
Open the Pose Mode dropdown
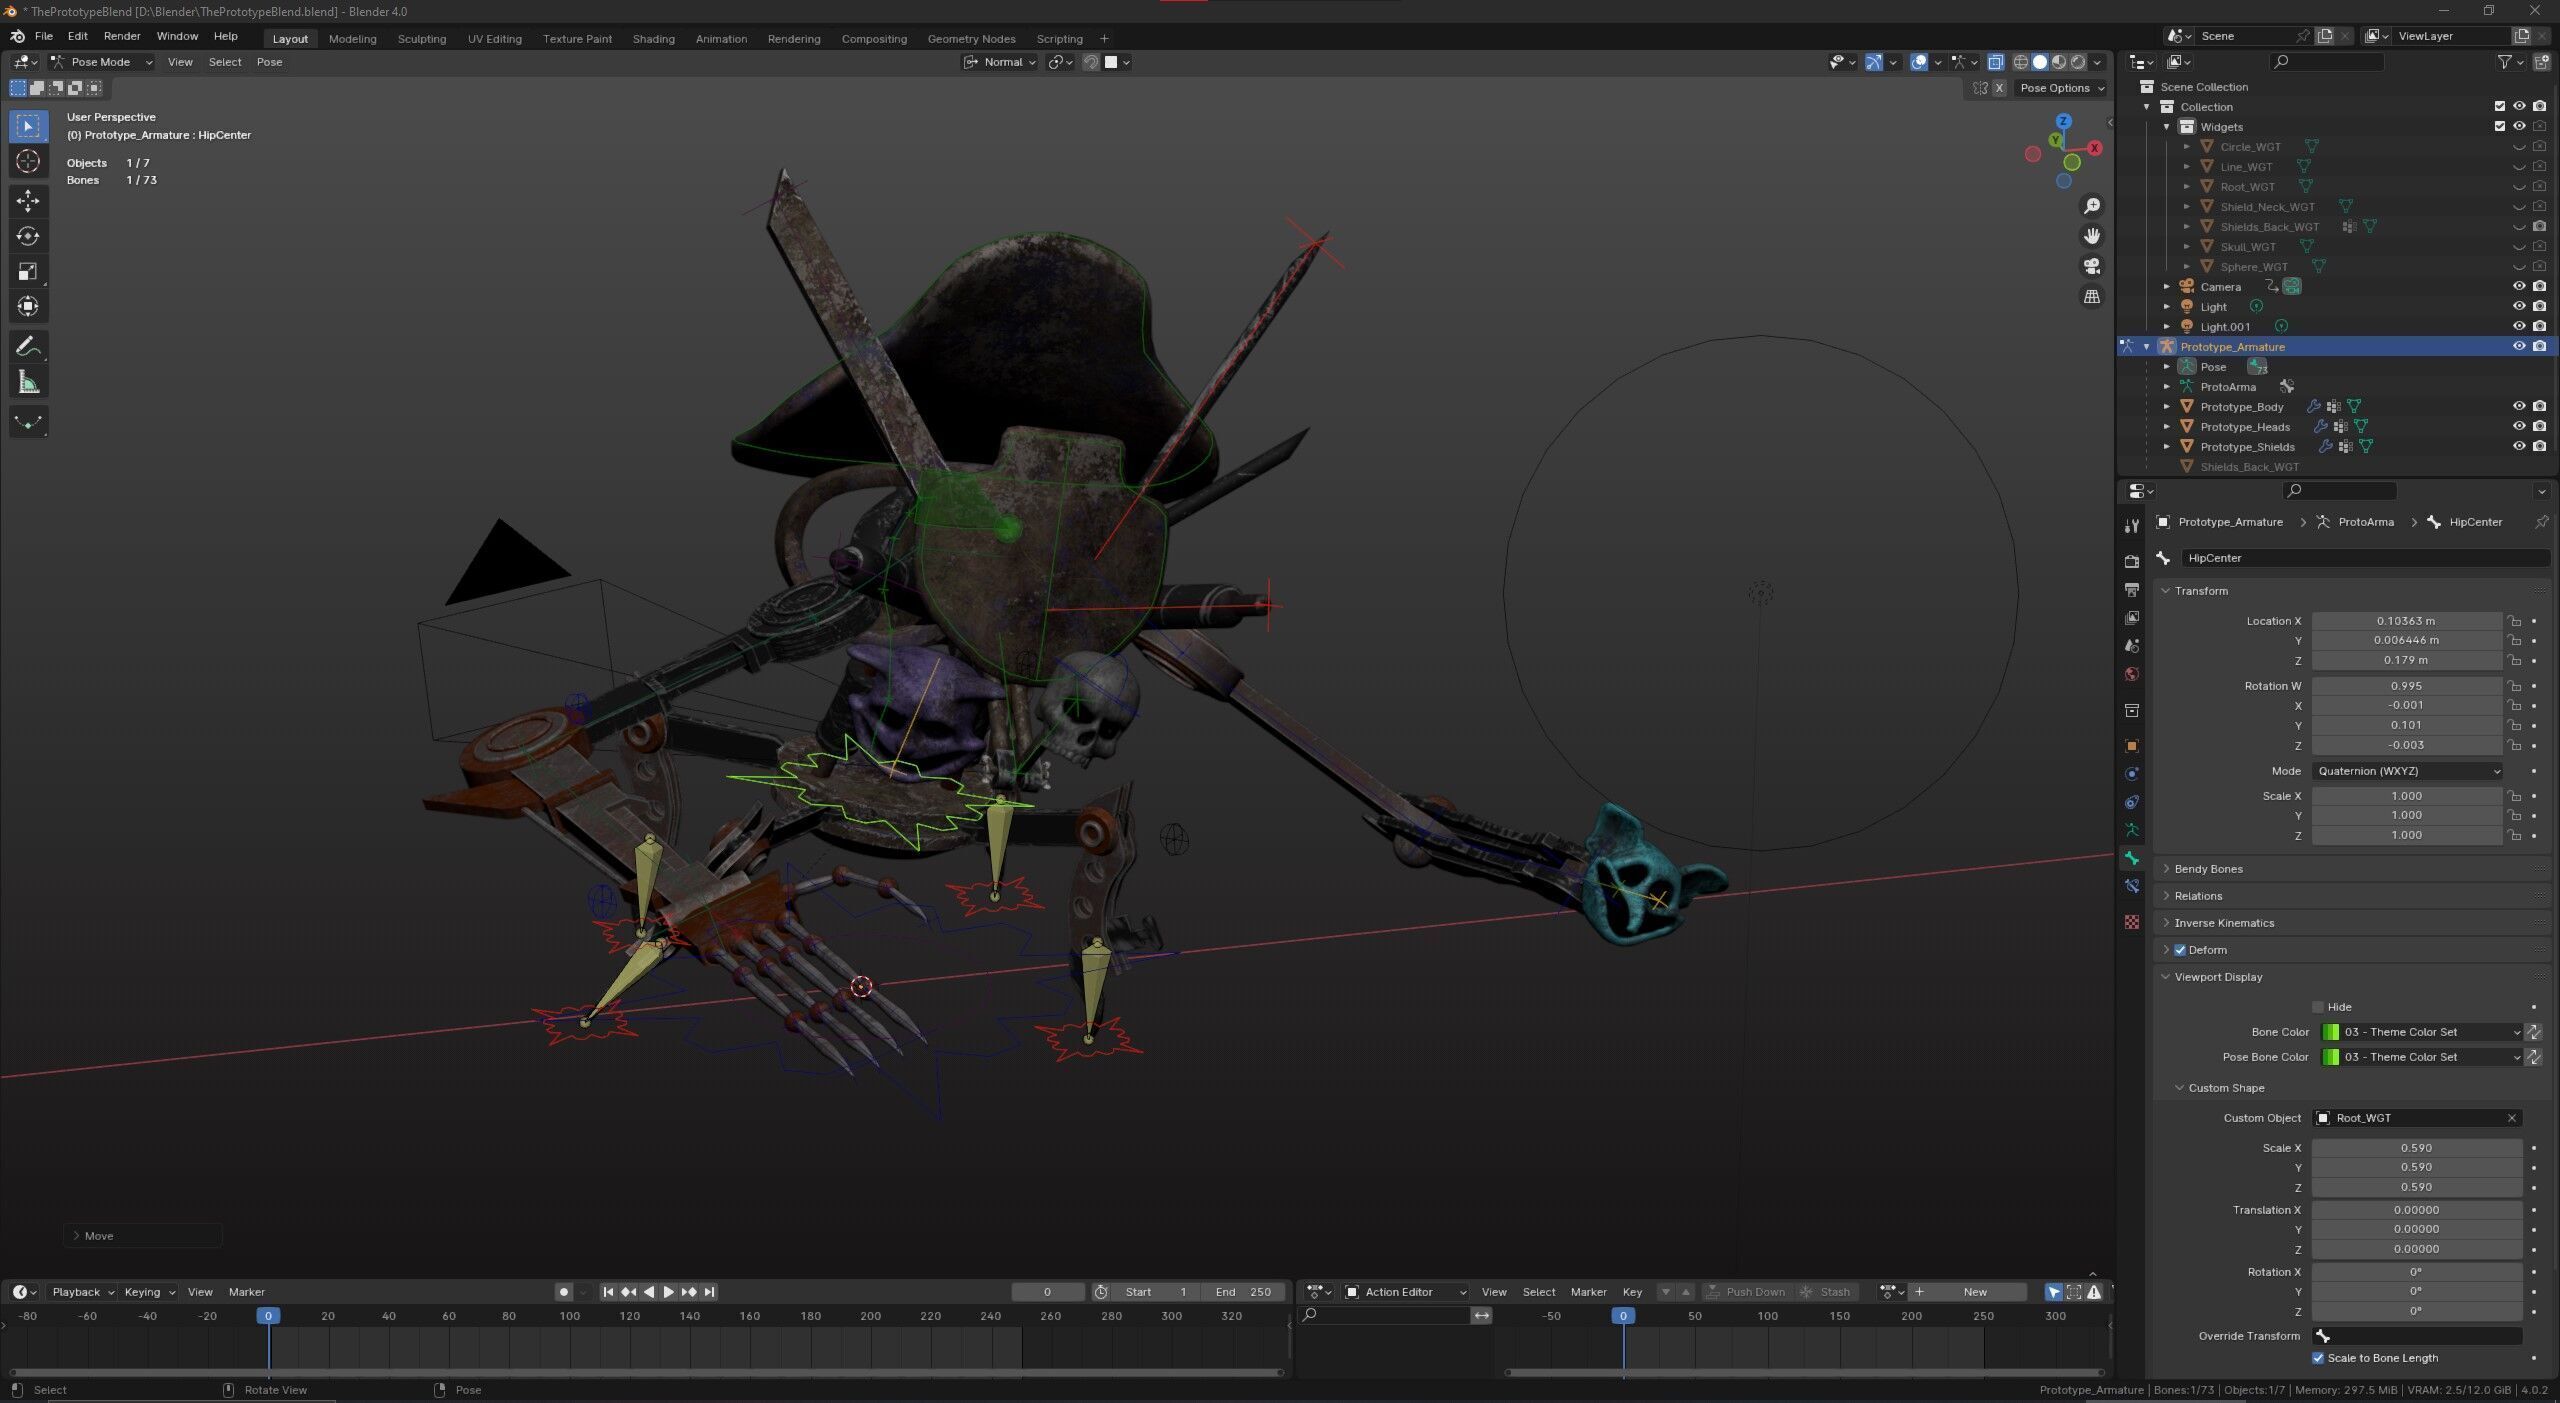click(x=101, y=62)
